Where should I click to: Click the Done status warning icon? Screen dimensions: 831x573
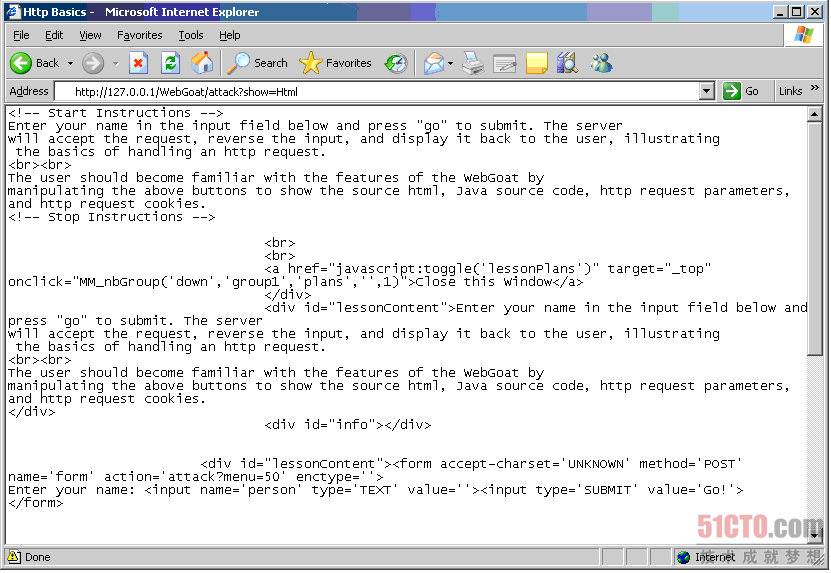point(13,557)
